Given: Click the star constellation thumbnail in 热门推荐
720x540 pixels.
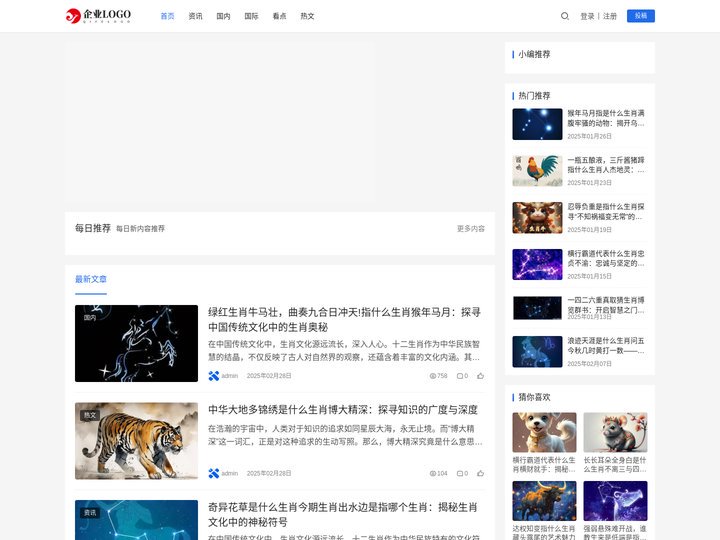Looking at the screenshot, I should 537,124.
